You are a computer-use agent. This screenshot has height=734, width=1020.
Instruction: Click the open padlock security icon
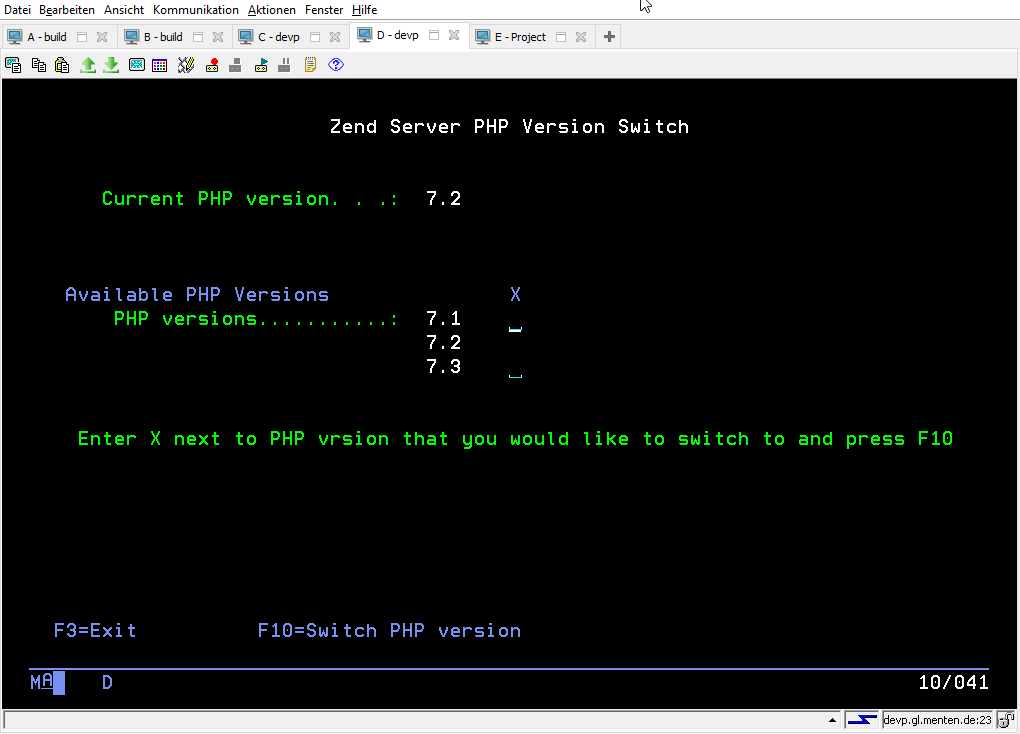coord(1004,720)
